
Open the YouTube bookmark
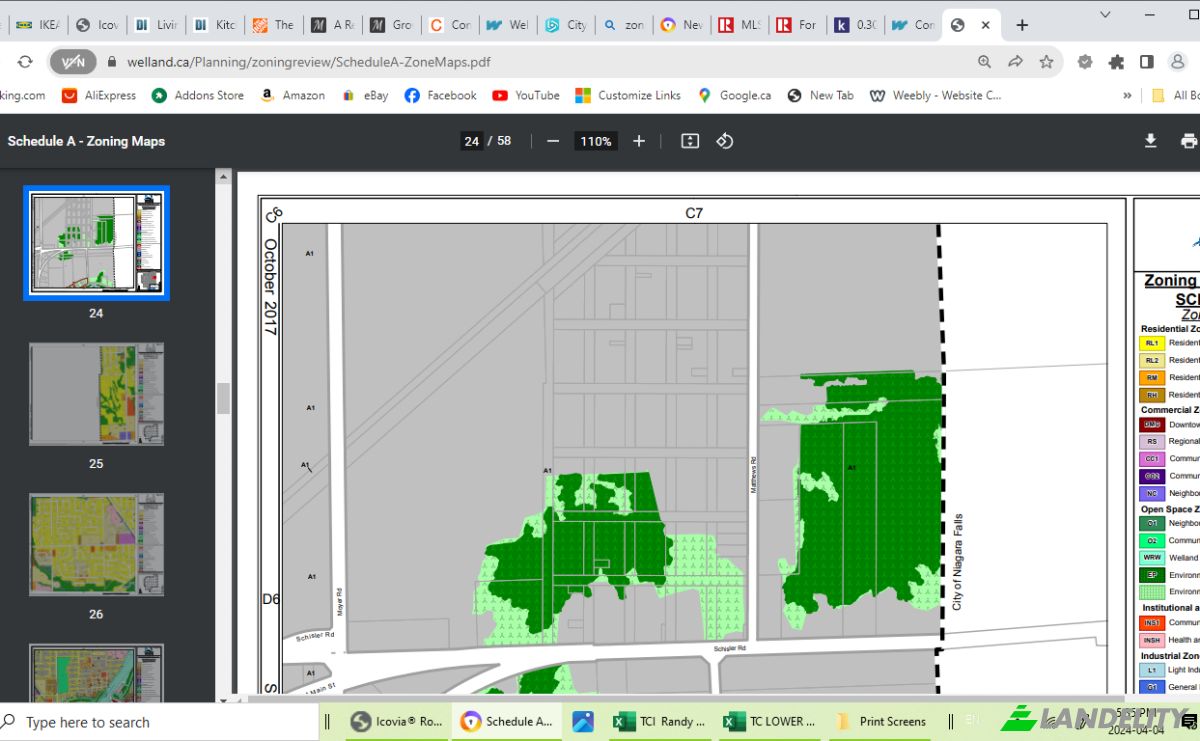click(x=526, y=96)
